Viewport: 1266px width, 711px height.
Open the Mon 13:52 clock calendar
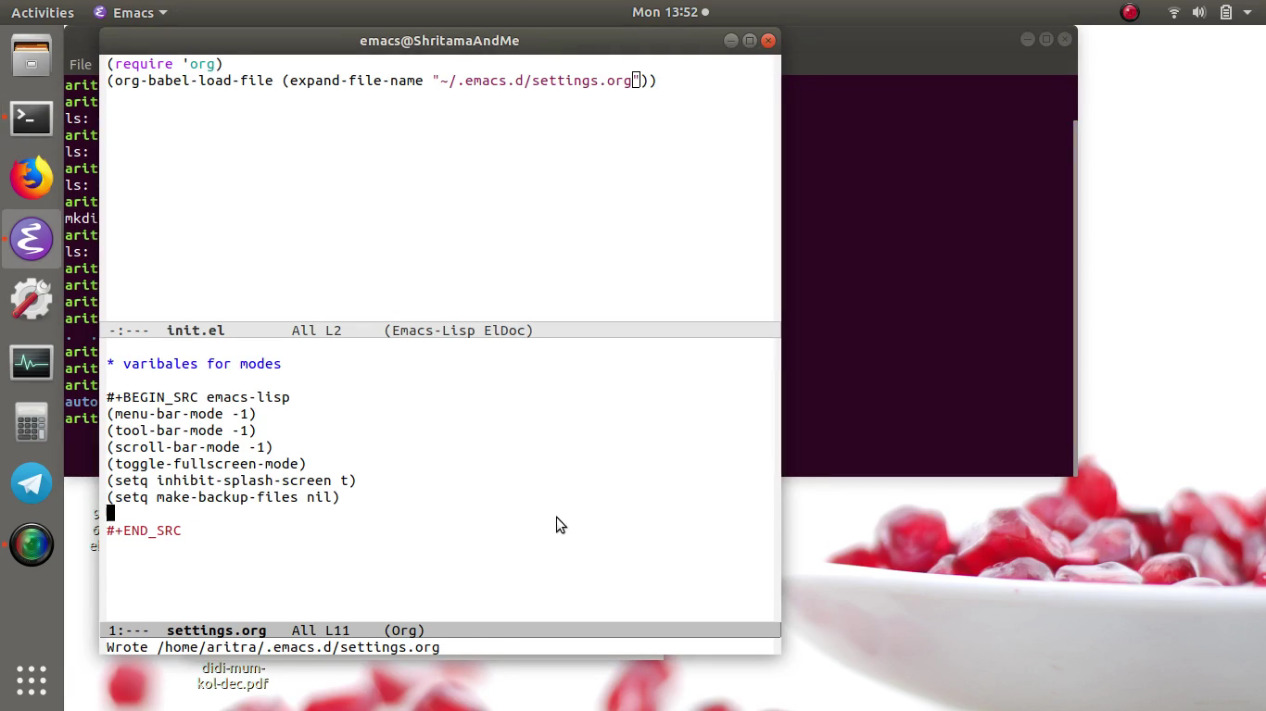(670, 13)
